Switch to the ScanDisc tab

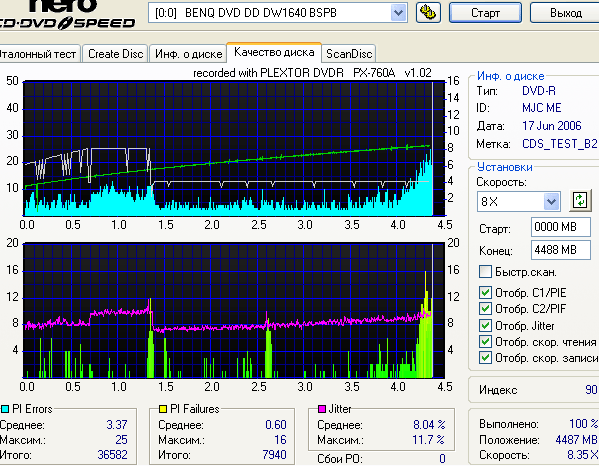tap(349, 54)
